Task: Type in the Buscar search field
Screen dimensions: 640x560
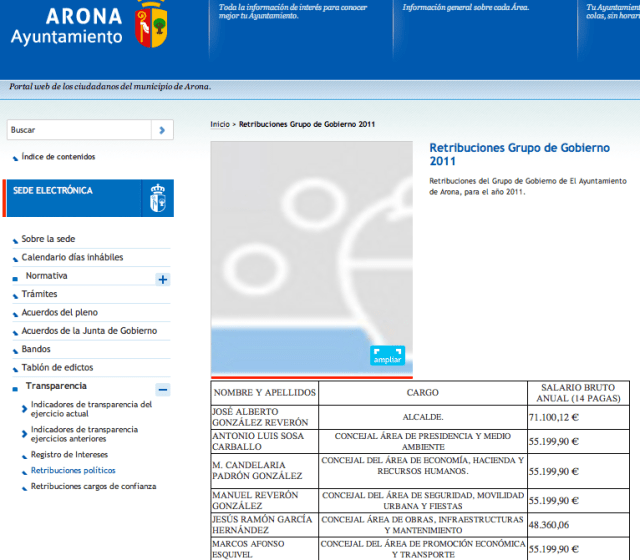Action: tap(78, 130)
